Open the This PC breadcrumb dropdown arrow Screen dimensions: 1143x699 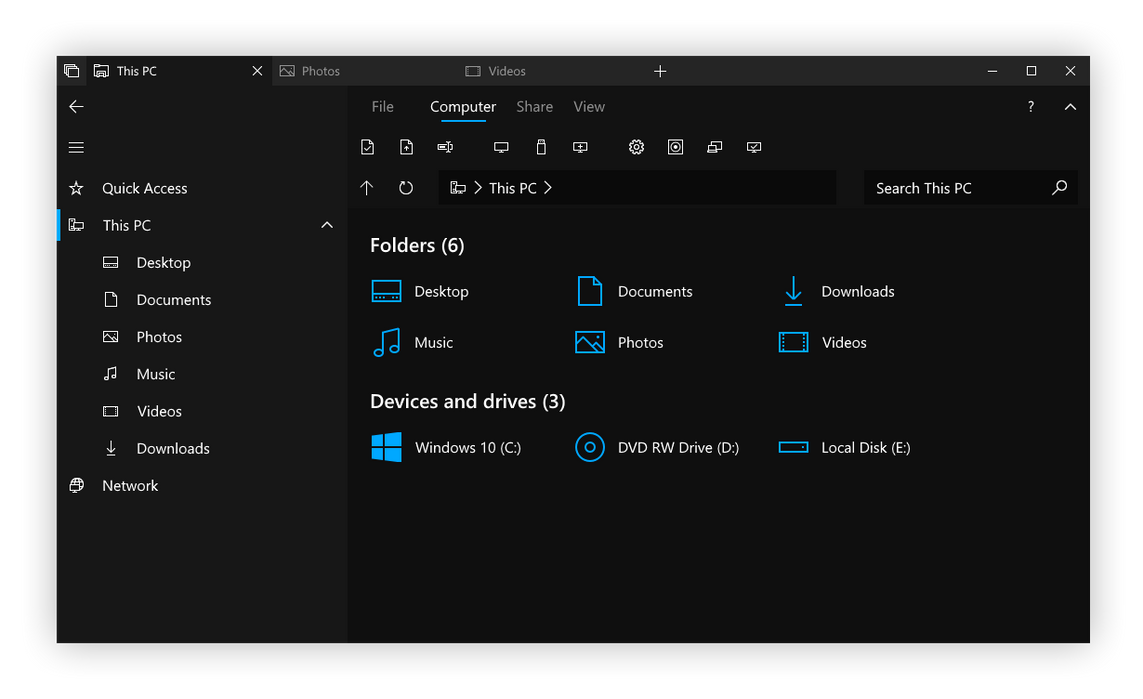548,187
